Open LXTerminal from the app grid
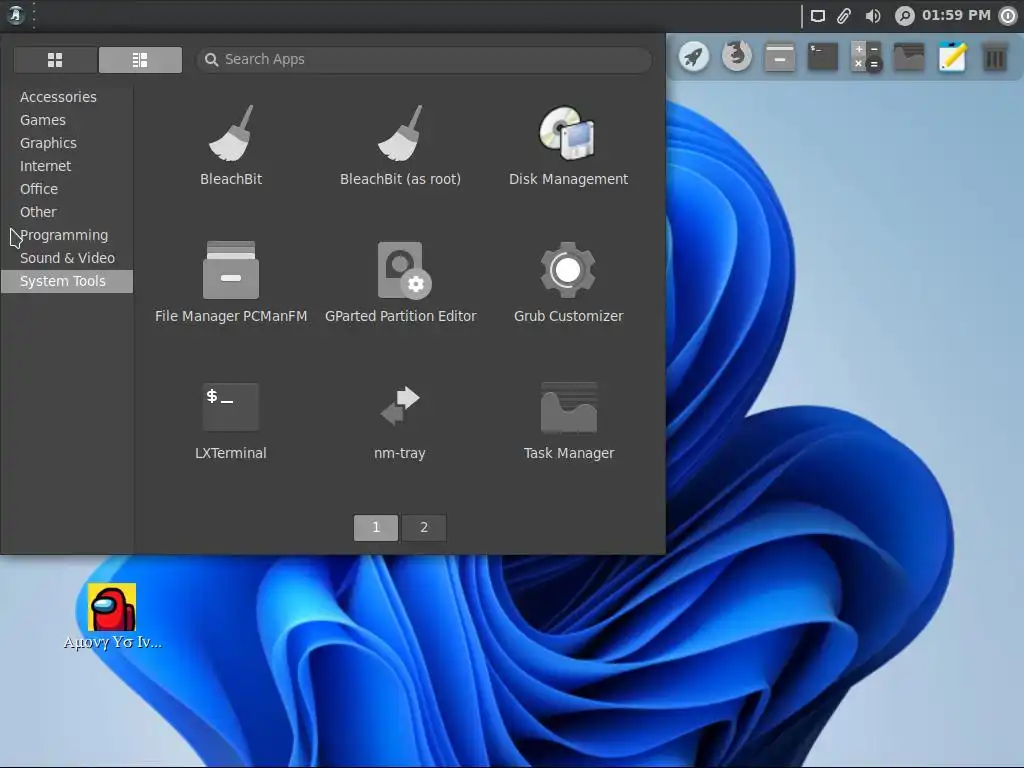The image size is (1024, 768). point(231,421)
